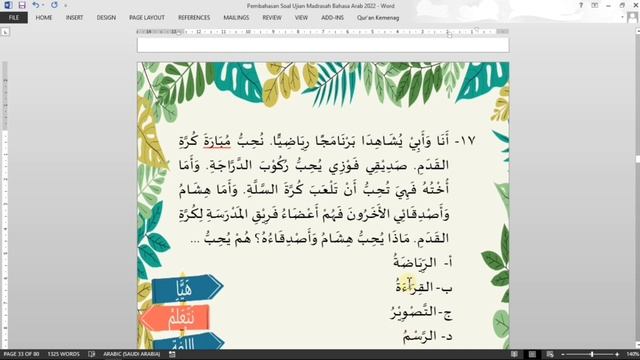The image size is (640, 360).
Task: Switch to the DESIGN ribbon tab
Action: pyautogui.click(x=106, y=18)
